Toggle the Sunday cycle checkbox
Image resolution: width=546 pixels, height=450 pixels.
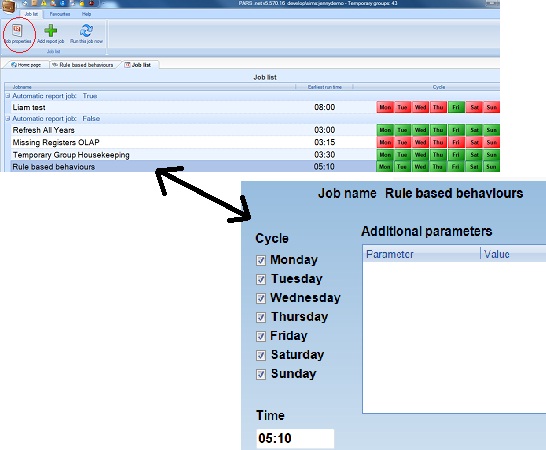261,374
